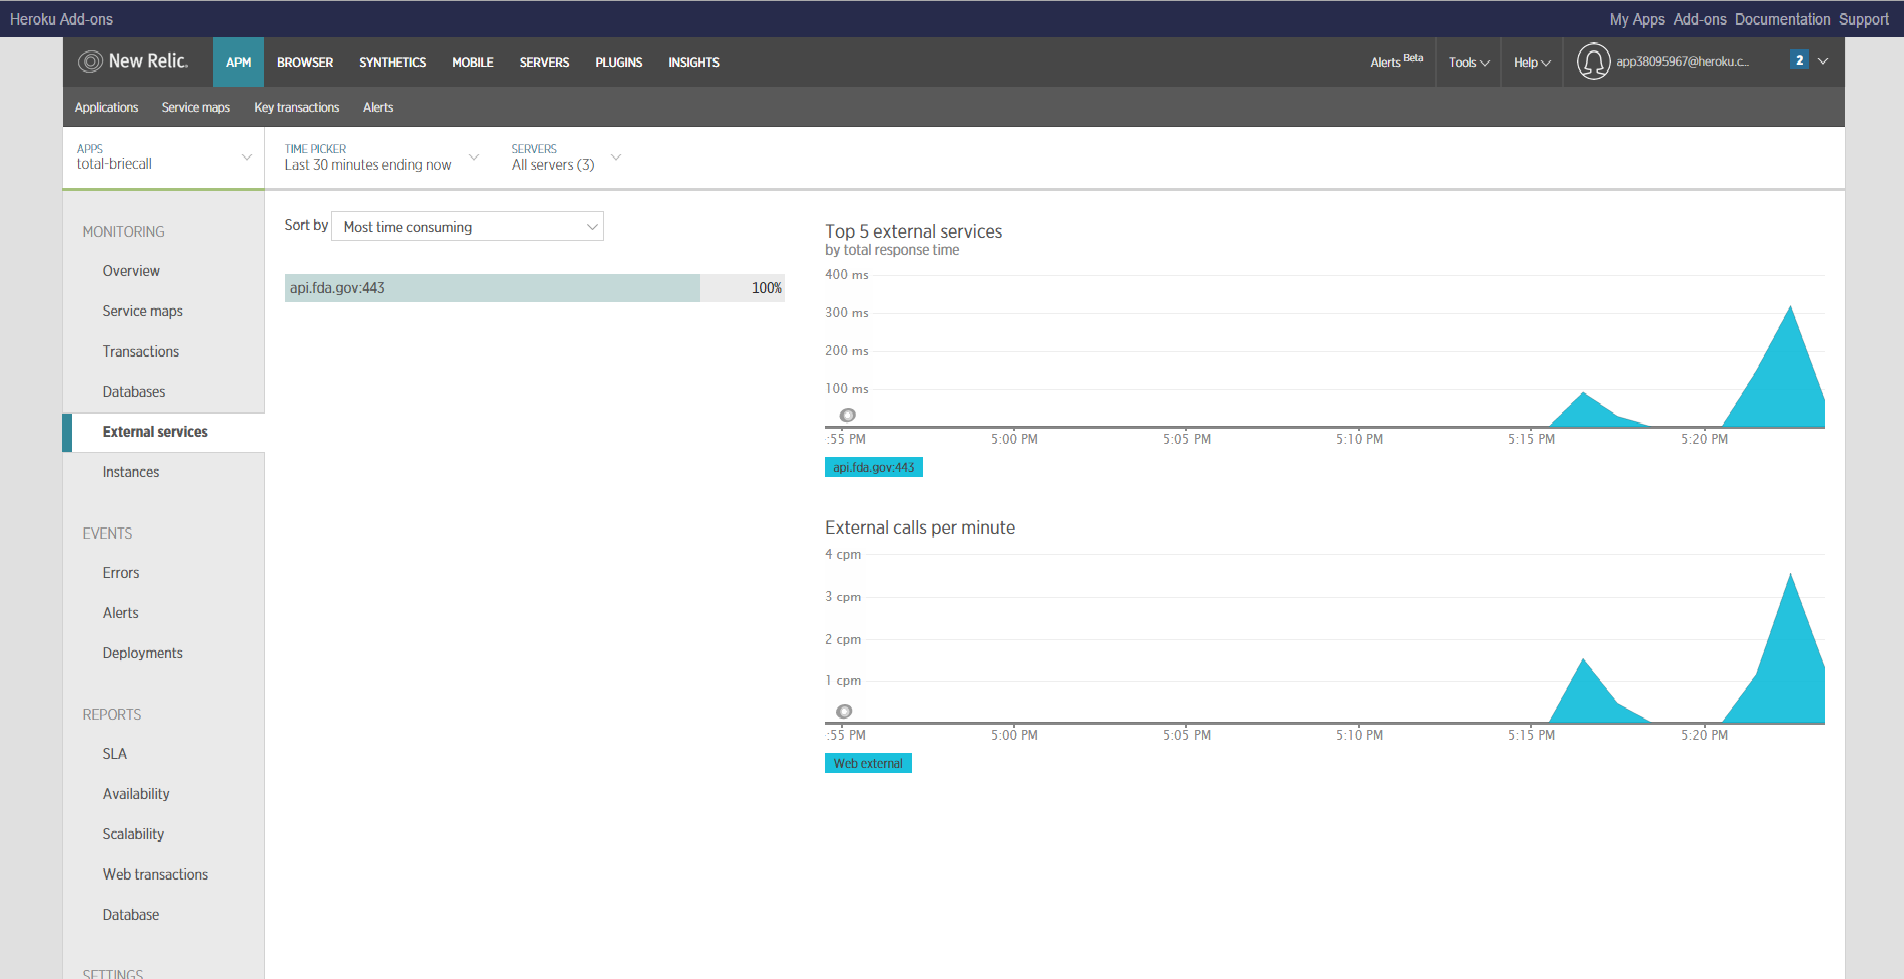Switch to the PLUGINS tab
Viewport: 1904px width, 979px height.
point(619,62)
